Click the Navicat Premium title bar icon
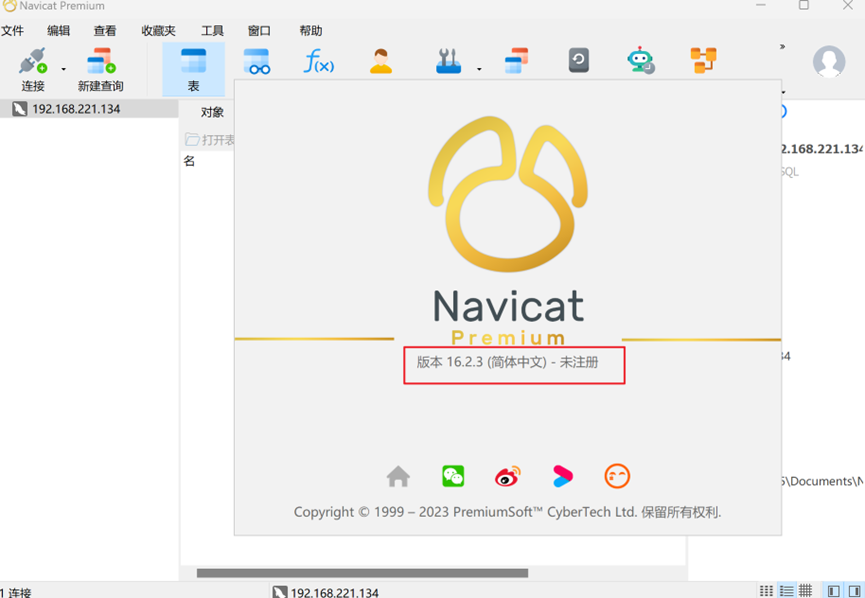This screenshot has height=598, width=865. [9, 6]
